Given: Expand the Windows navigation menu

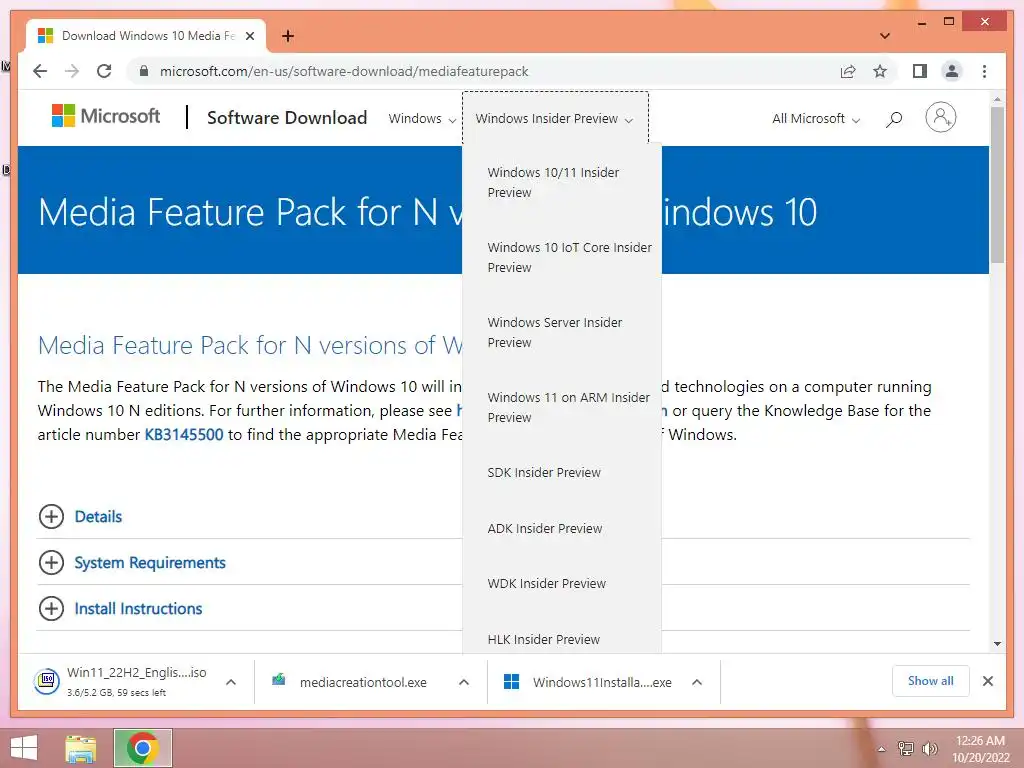Looking at the screenshot, I should point(422,119).
